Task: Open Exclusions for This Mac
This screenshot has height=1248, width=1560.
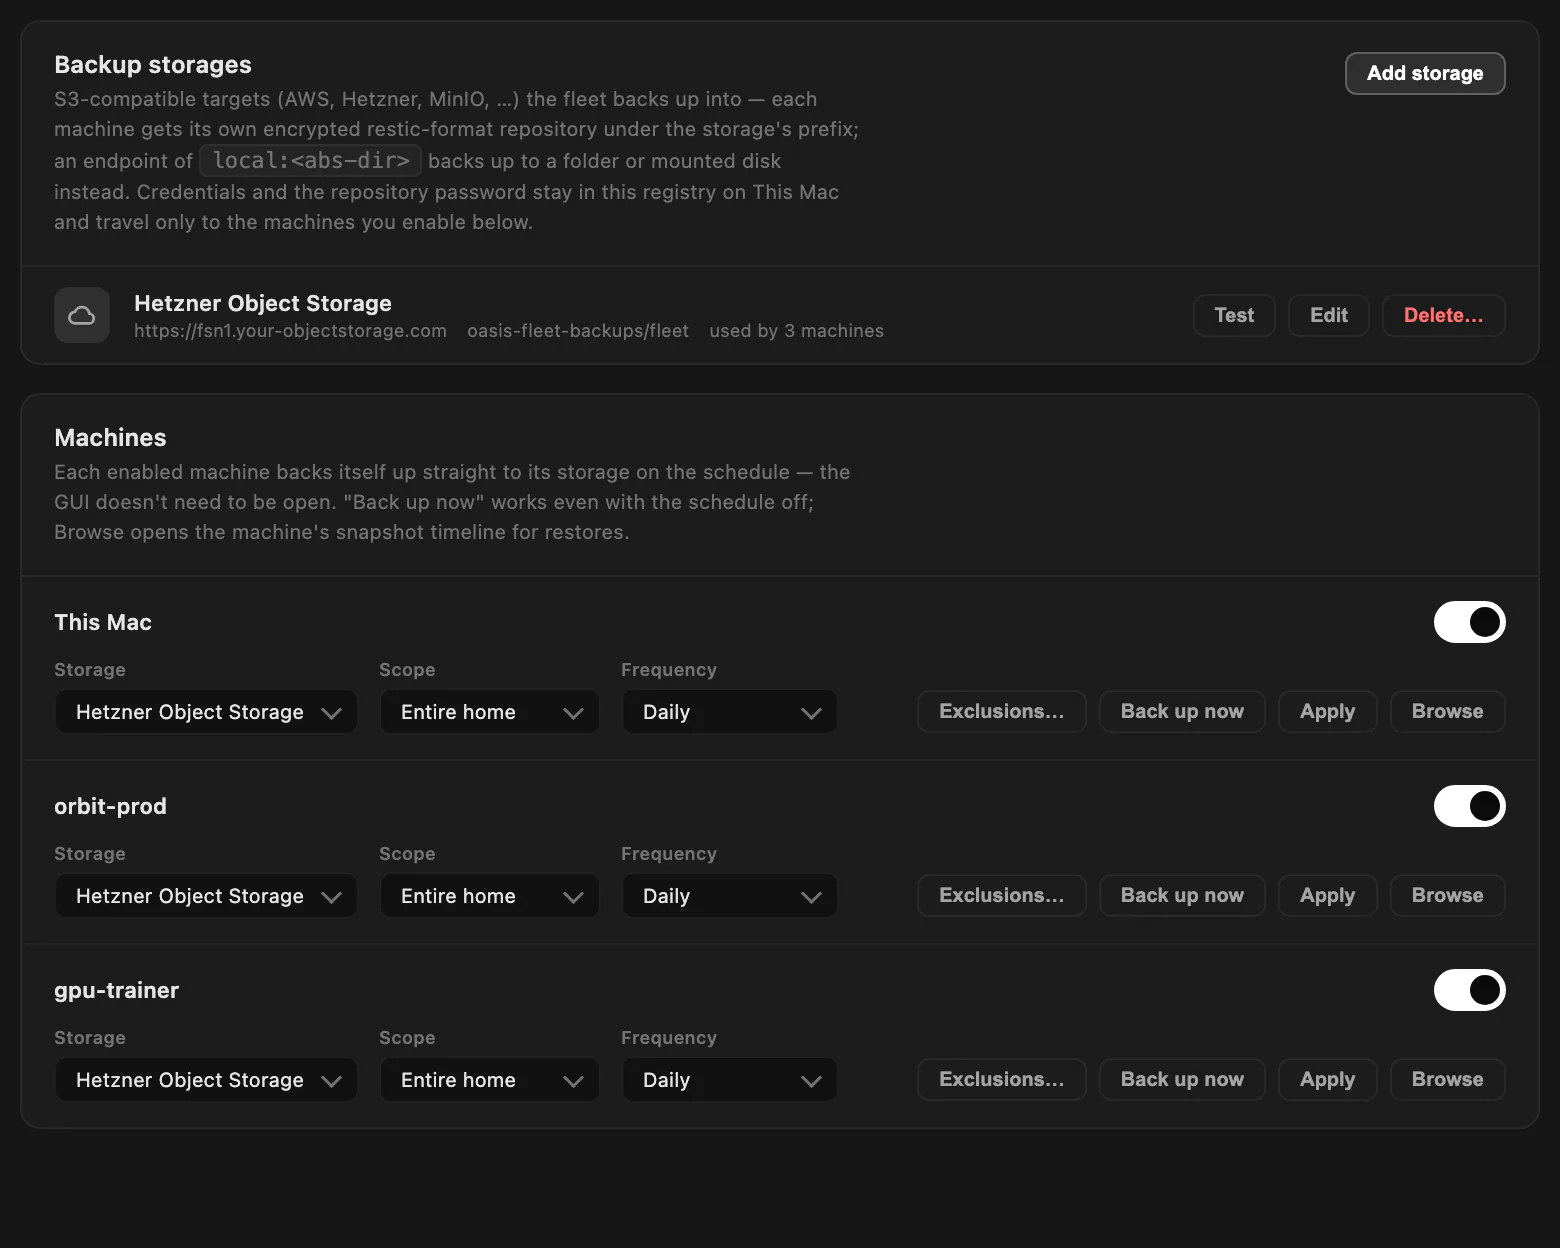Action: tap(1002, 711)
